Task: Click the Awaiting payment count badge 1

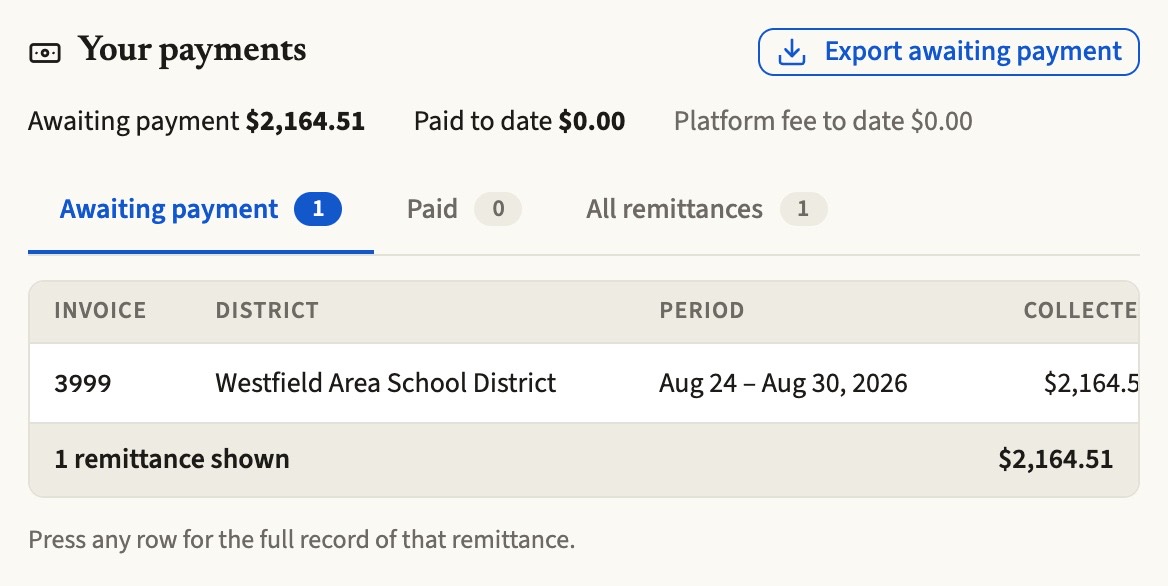Action: pyautogui.click(x=318, y=209)
